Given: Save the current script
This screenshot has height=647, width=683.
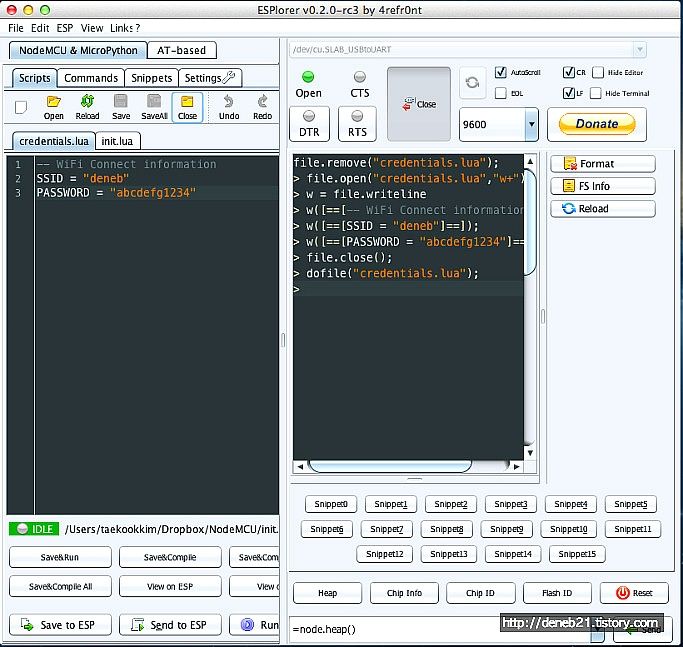Looking at the screenshot, I should coord(121,108).
